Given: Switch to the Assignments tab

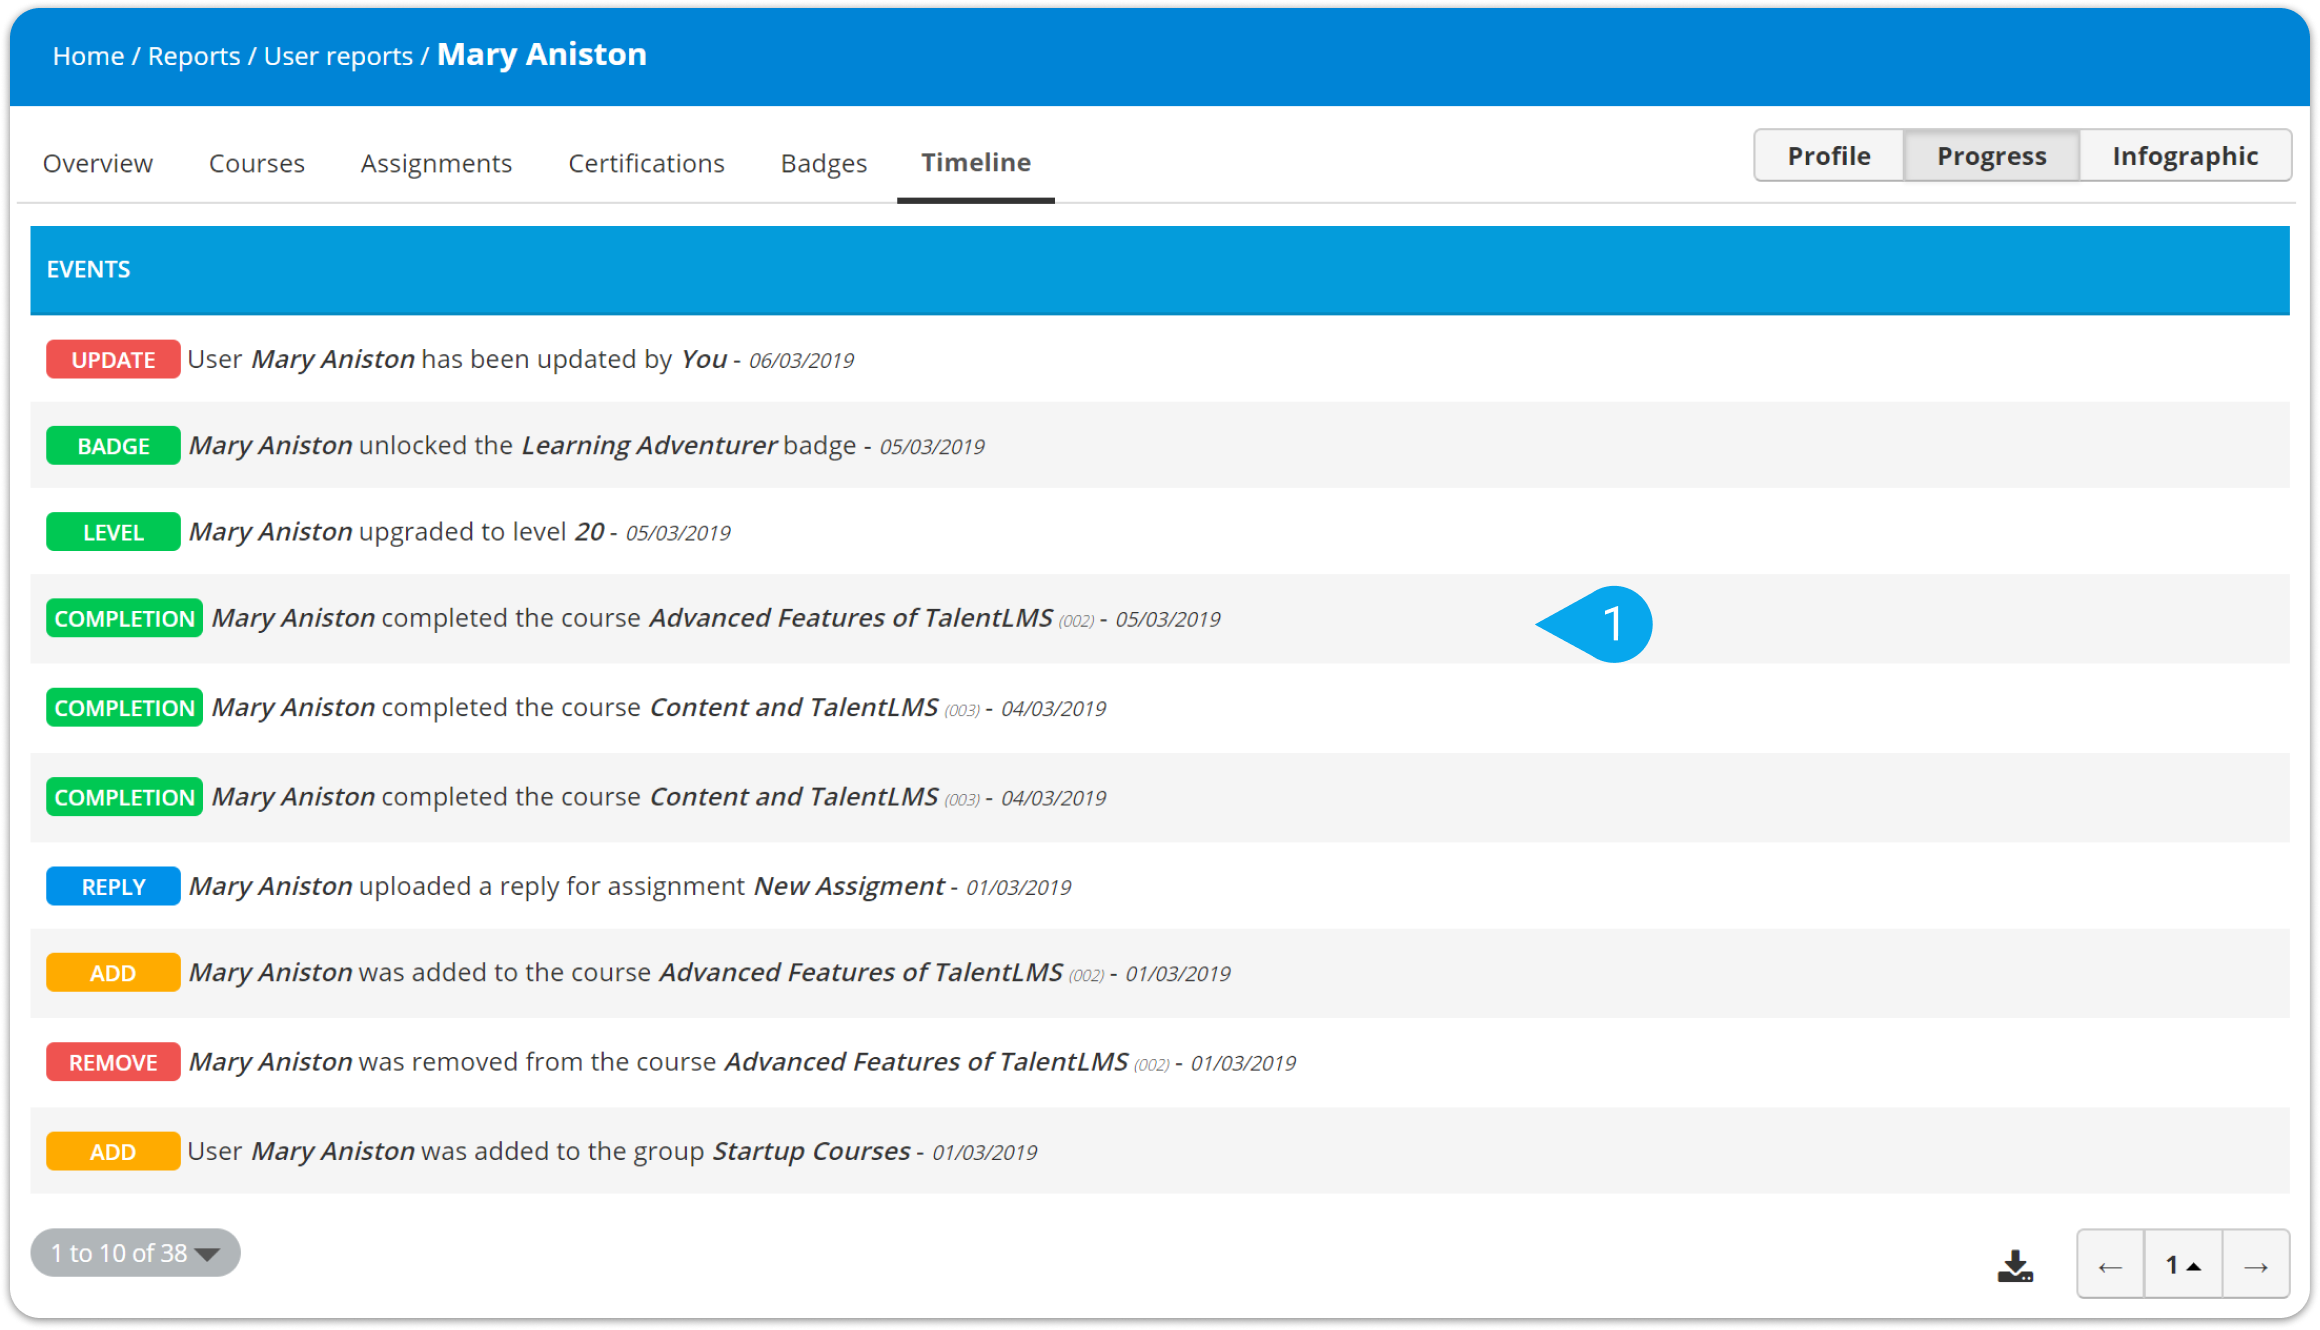Looking at the screenshot, I should tap(436, 163).
